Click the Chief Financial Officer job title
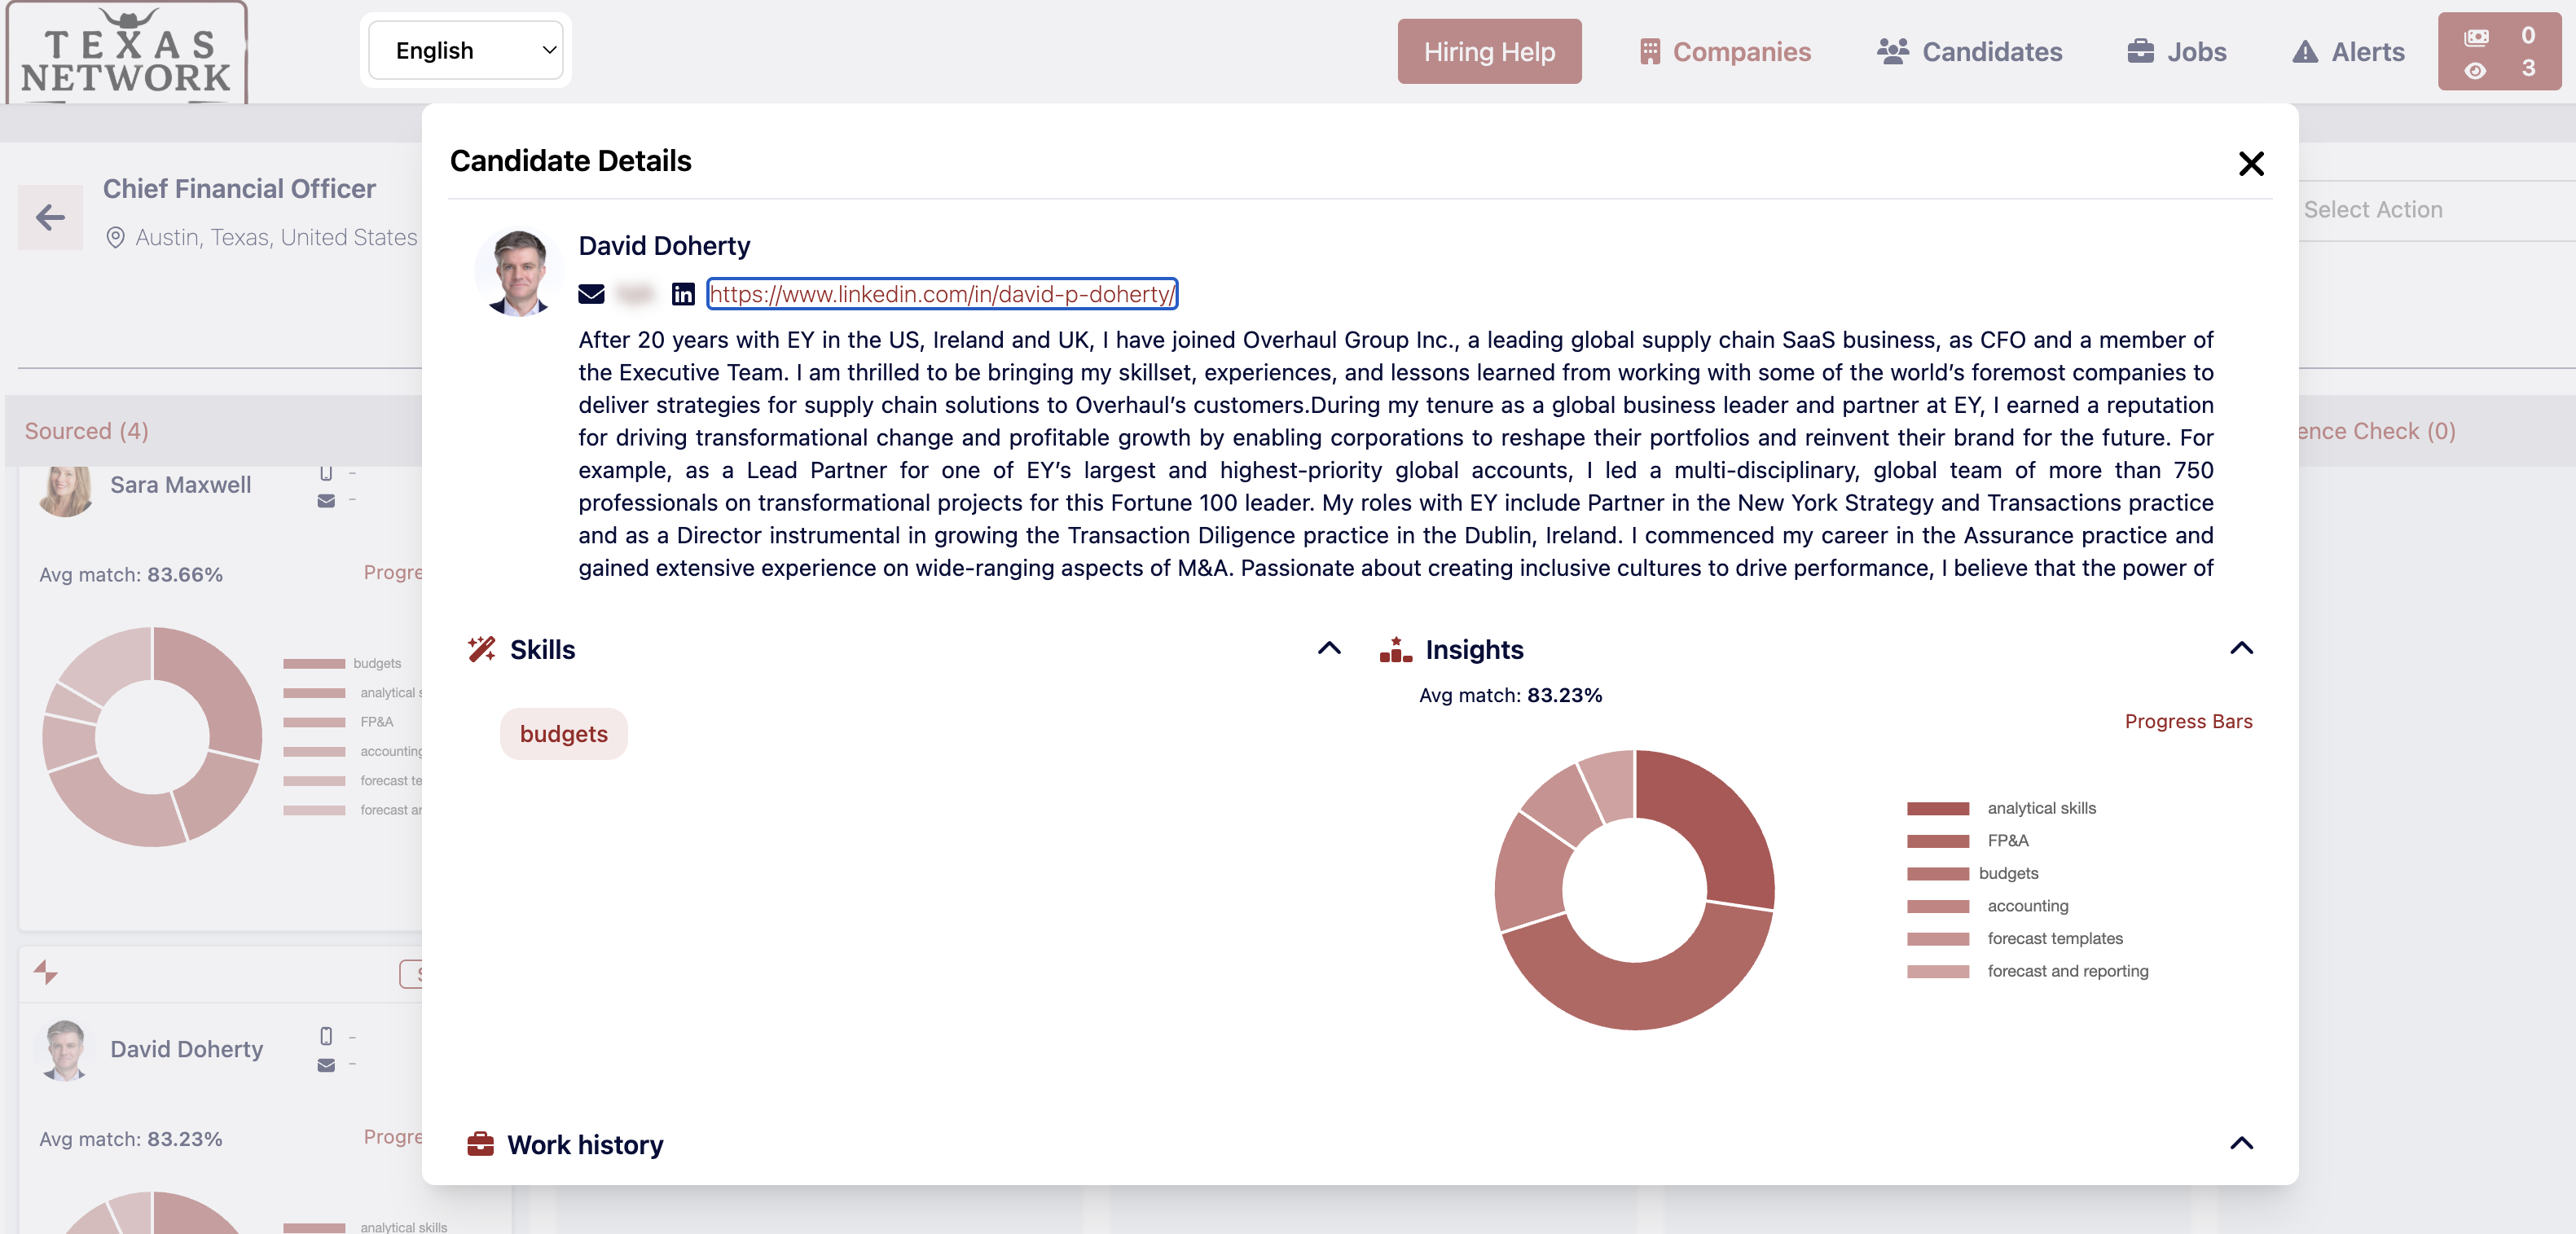The image size is (2576, 1234). (239, 189)
